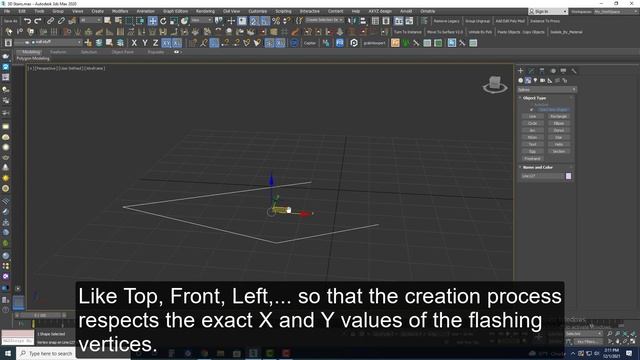640x360 pixels.
Task: Open the Splines category dropdown
Action: 546,89
